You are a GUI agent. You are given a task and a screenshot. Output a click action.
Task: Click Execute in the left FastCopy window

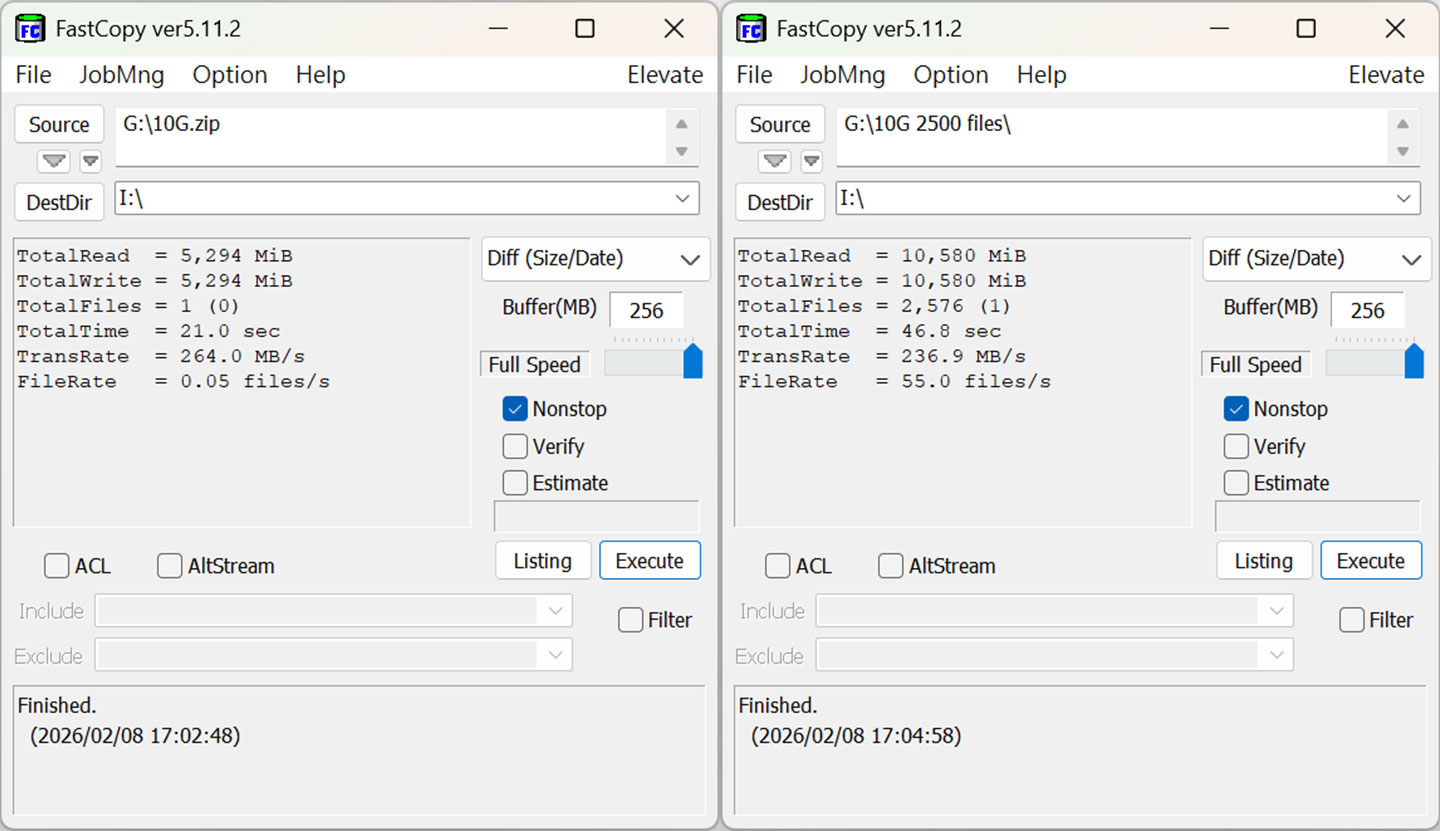click(650, 560)
